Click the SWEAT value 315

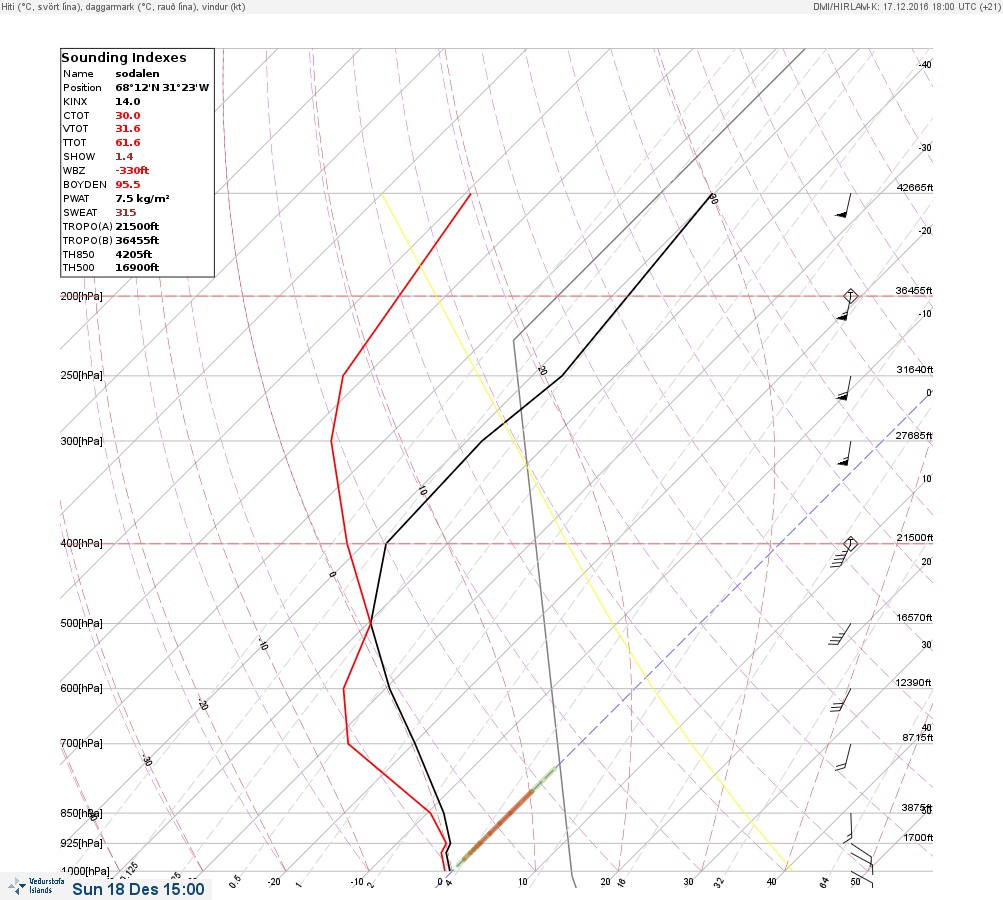coord(125,213)
